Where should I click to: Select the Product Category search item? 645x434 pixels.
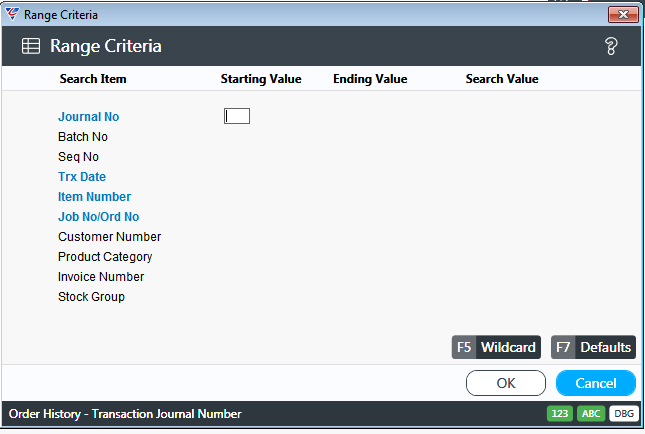coord(105,257)
